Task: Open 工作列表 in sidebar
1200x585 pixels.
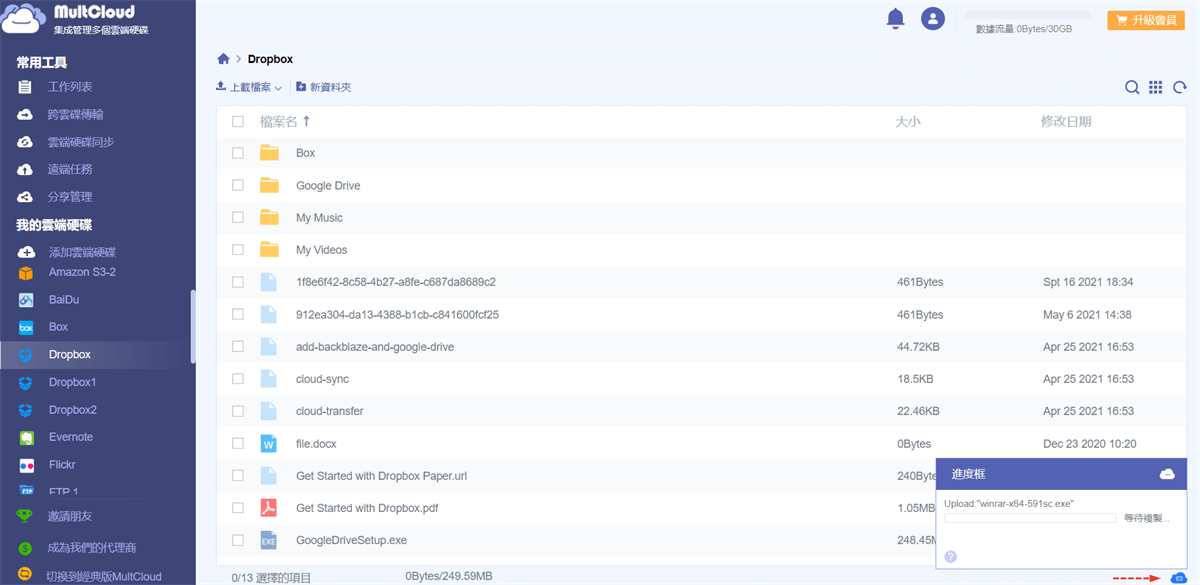Action: [x=70, y=87]
